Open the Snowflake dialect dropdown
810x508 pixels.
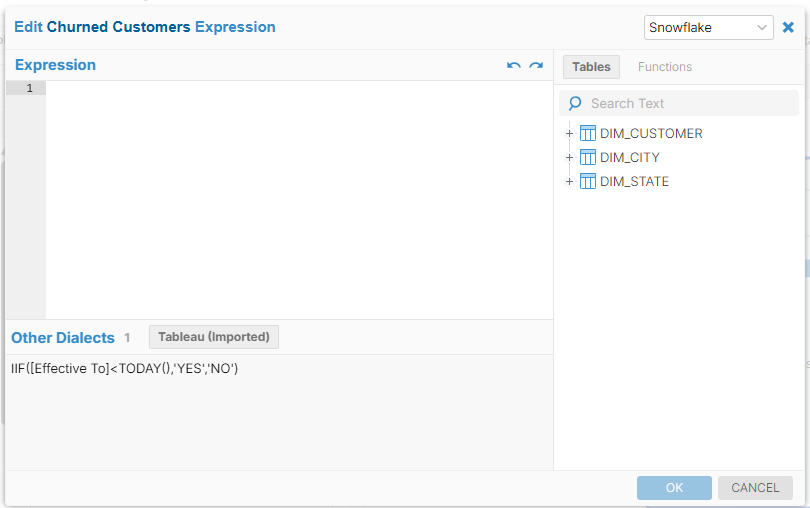click(708, 27)
